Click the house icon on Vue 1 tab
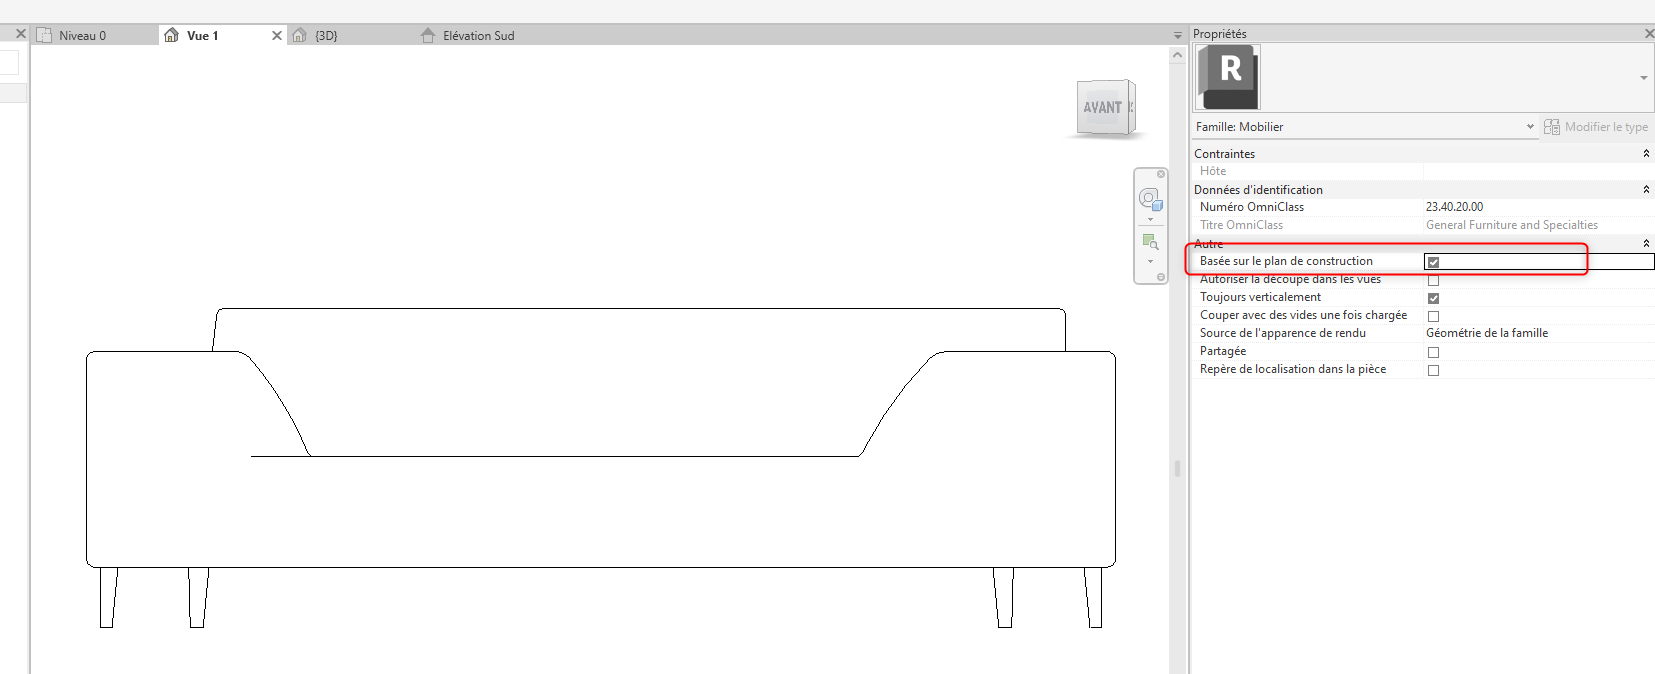This screenshot has height=674, width=1655. [x=171, y=35]
